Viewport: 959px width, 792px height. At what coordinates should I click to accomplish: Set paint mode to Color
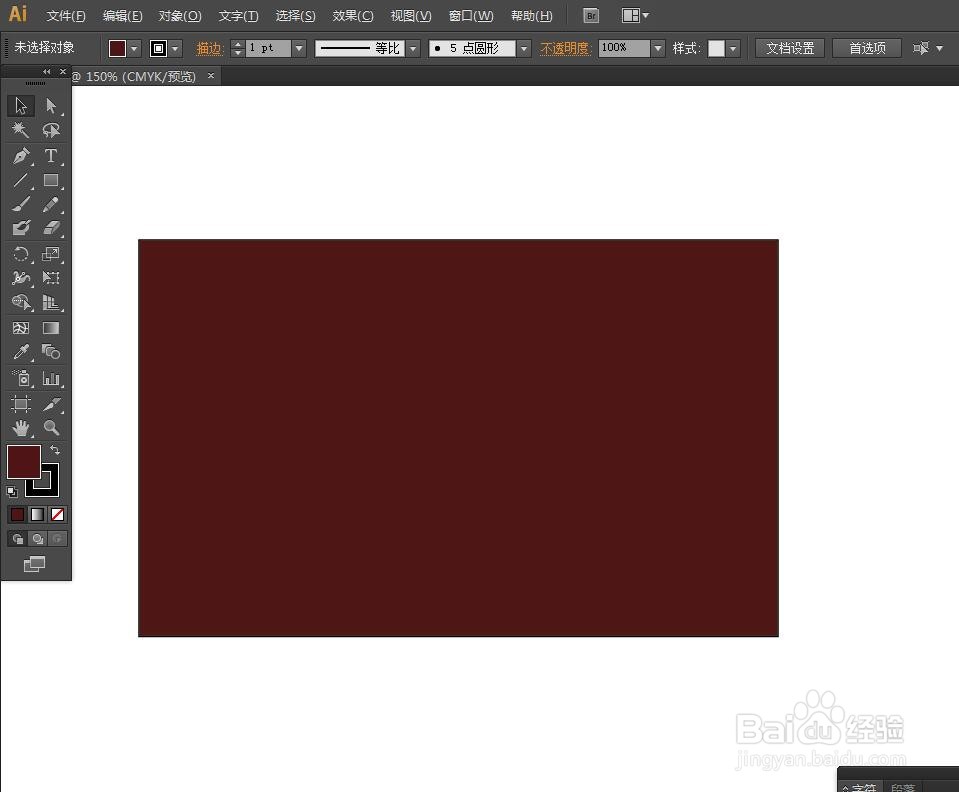[x=18, y=515]
